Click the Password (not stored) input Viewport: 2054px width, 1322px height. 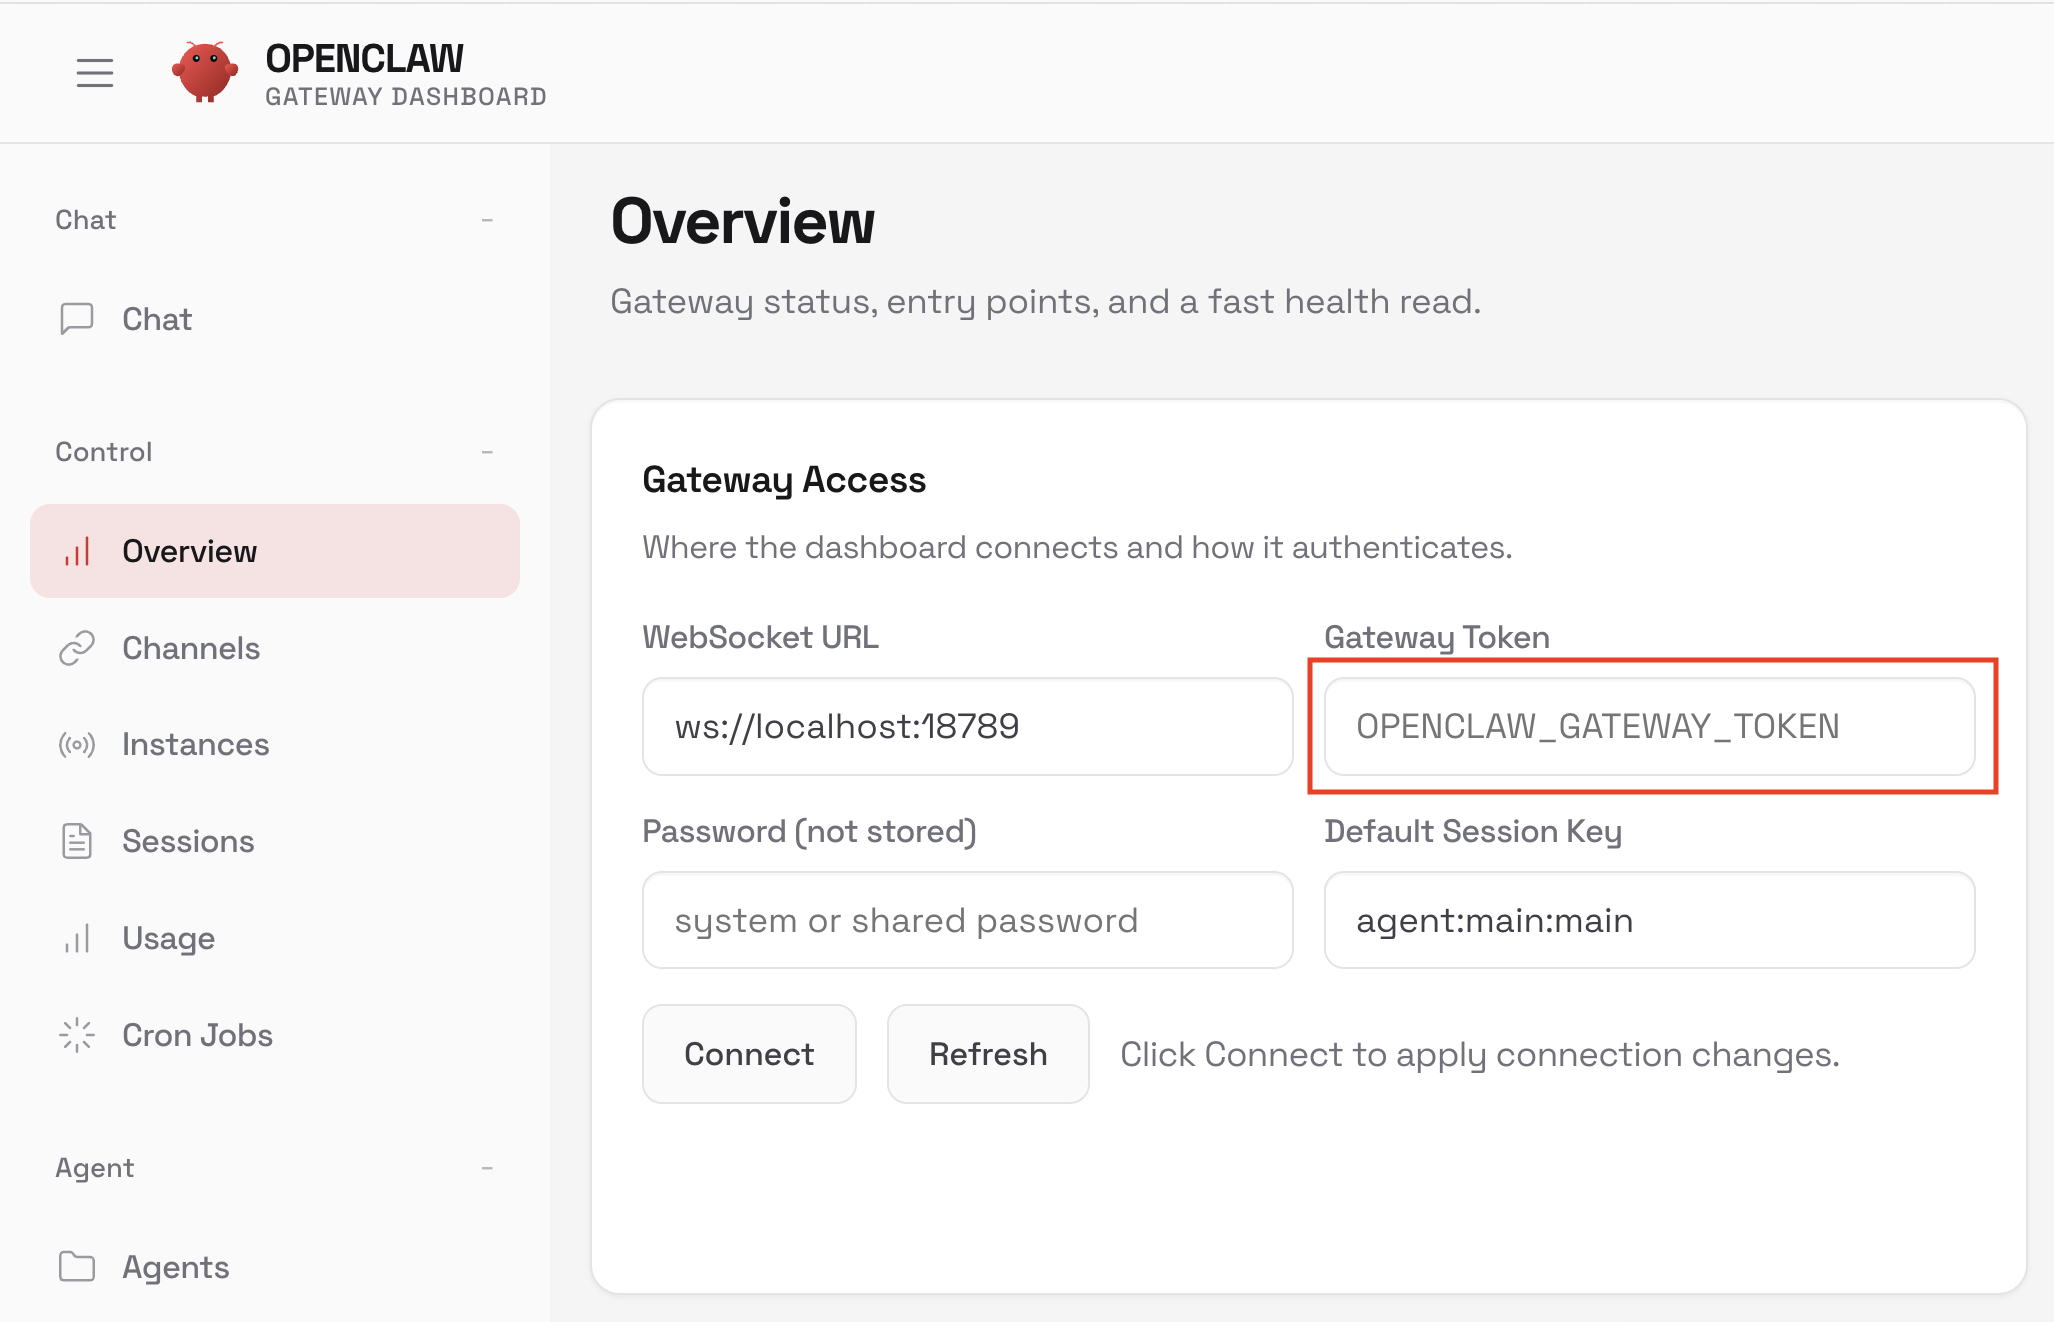coord(967,920)
